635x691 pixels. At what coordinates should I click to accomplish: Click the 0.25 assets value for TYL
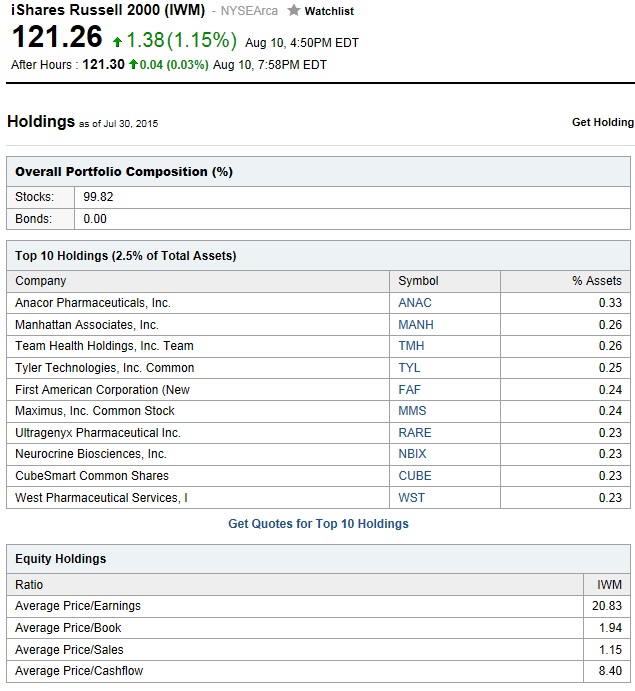tap(610, 368)
